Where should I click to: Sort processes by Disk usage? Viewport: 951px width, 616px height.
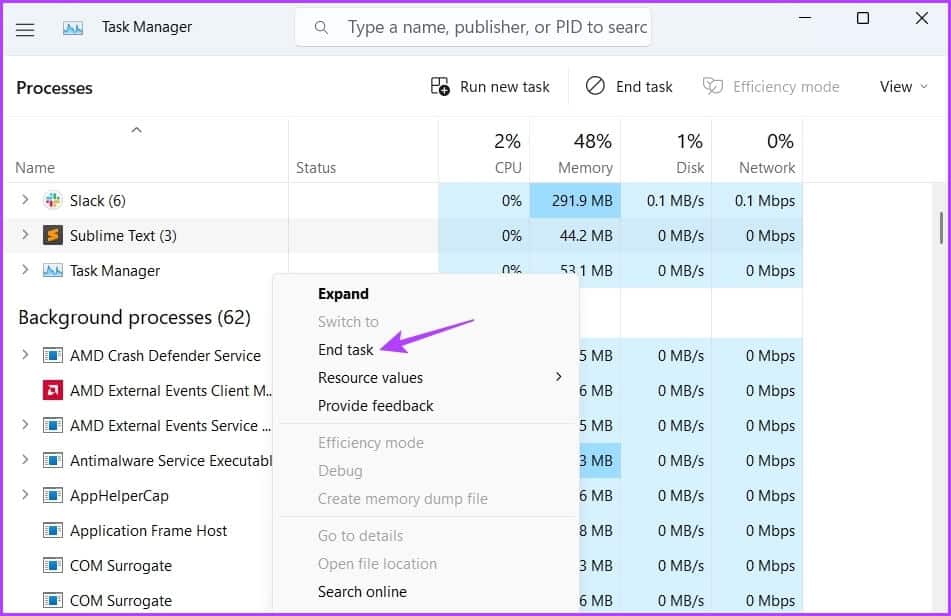[666, 153]
